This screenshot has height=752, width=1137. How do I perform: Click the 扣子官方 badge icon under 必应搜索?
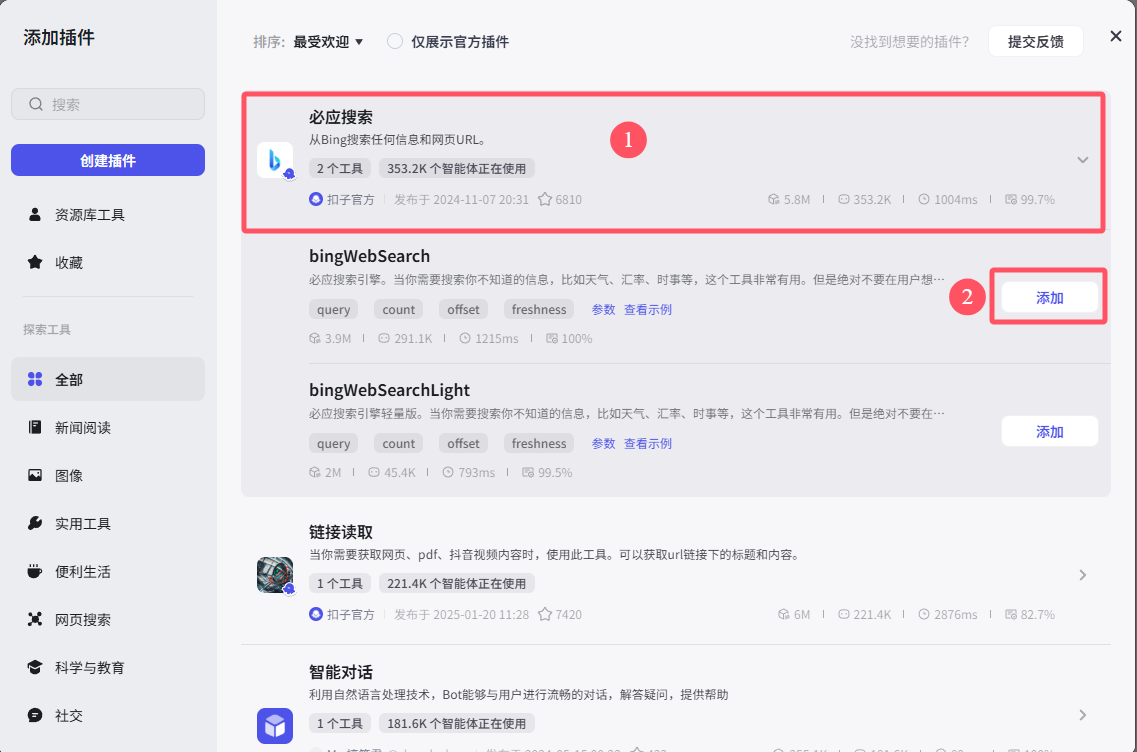pyautogui.click(x=315, y=199)
